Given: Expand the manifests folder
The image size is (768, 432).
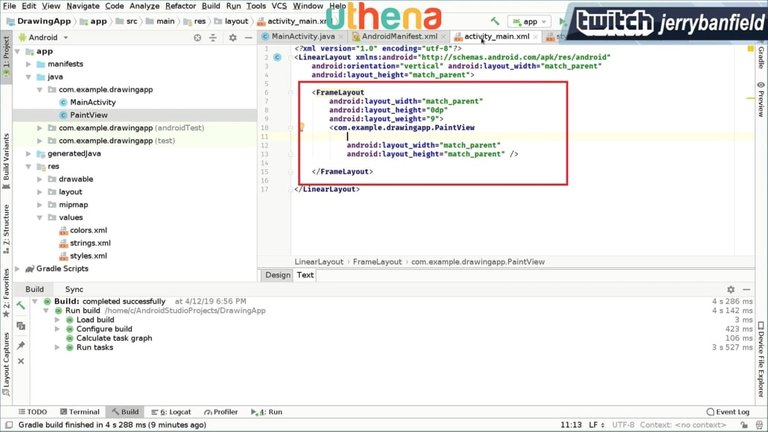Looking at the screenshot, I should point(28,63).
